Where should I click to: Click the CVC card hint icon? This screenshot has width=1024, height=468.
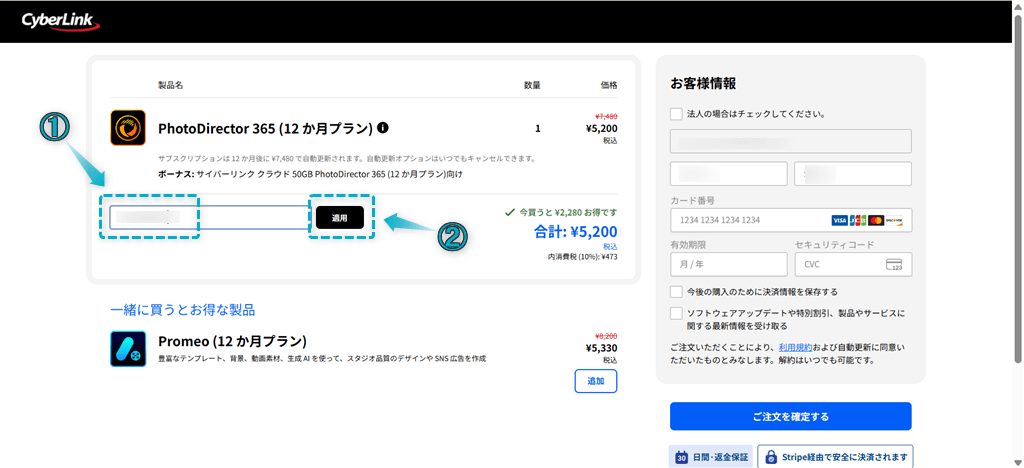[894, 264]
